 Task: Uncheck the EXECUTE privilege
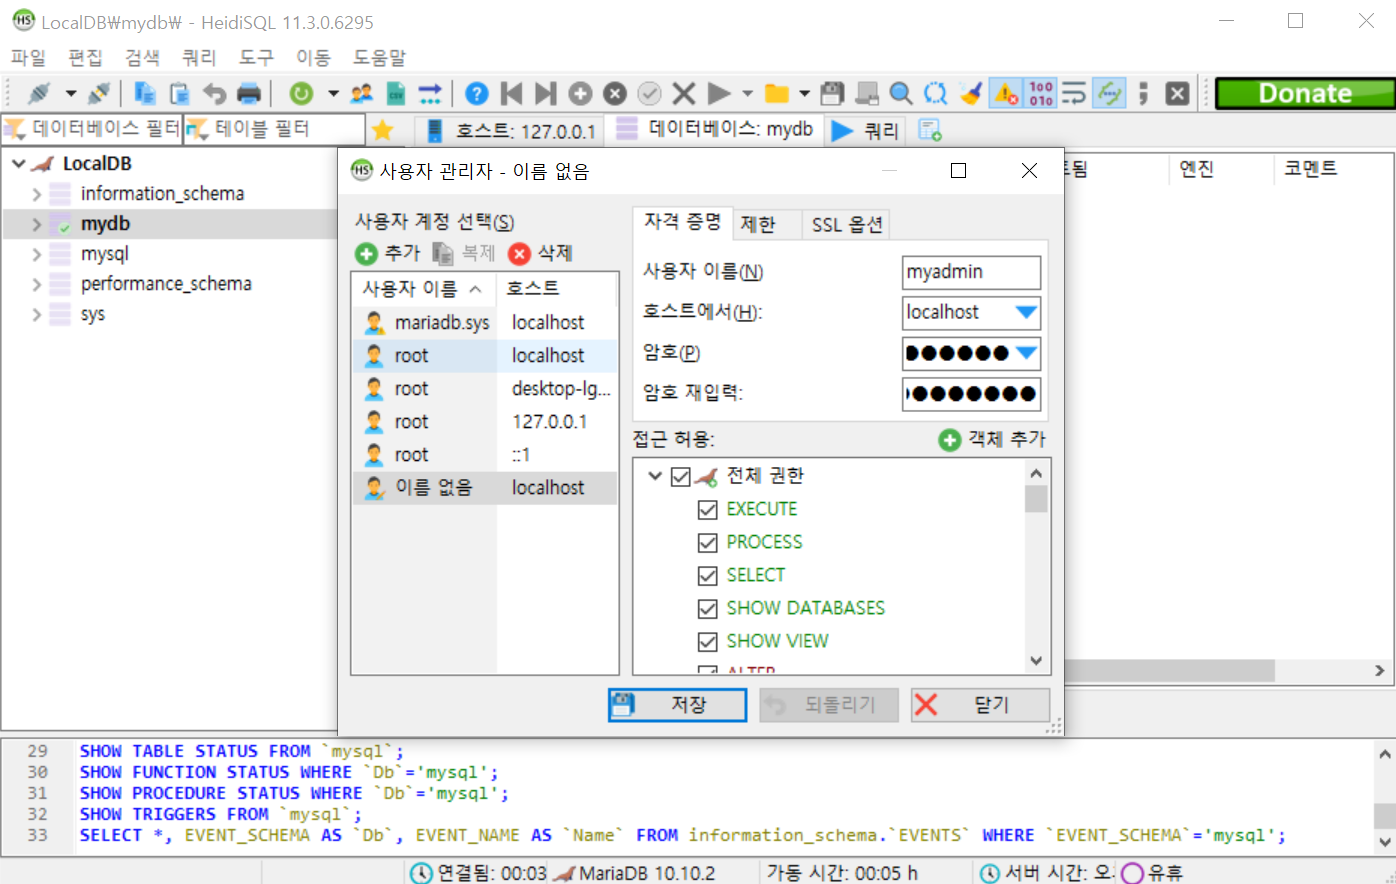[708, 510]
